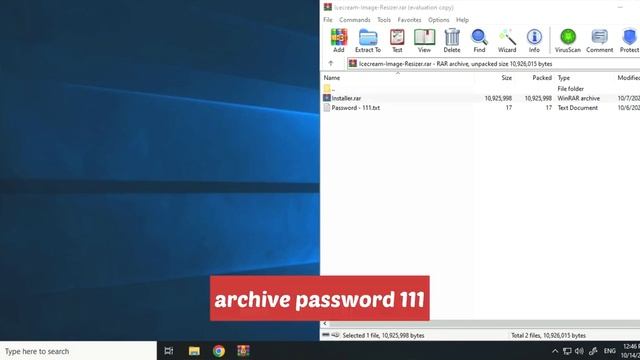This screenshot has height=360, width=640.
Task: Select the Installer.rar archive icon
Action: click(327, 98)
